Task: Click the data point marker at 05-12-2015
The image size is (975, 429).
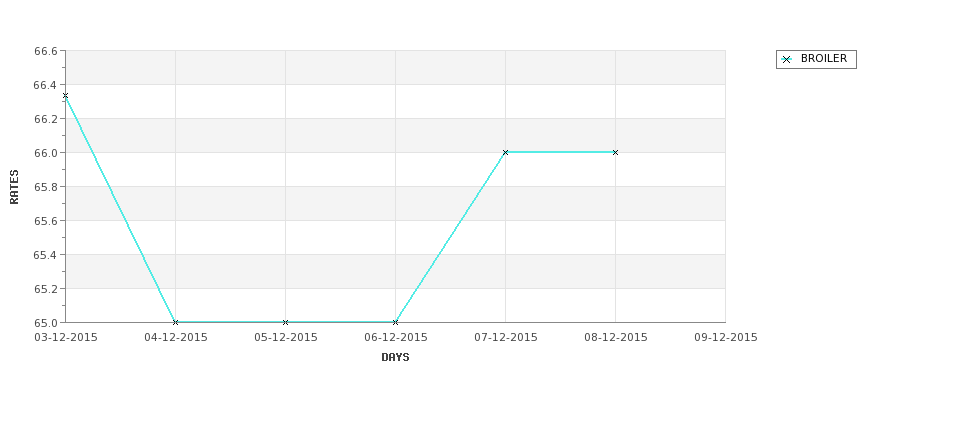Action: point(285,322)
